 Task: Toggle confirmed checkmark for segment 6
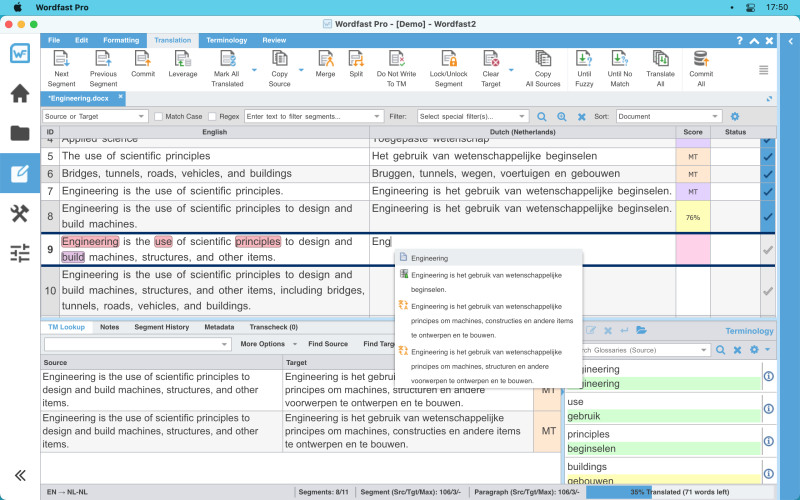pos(767,174)
